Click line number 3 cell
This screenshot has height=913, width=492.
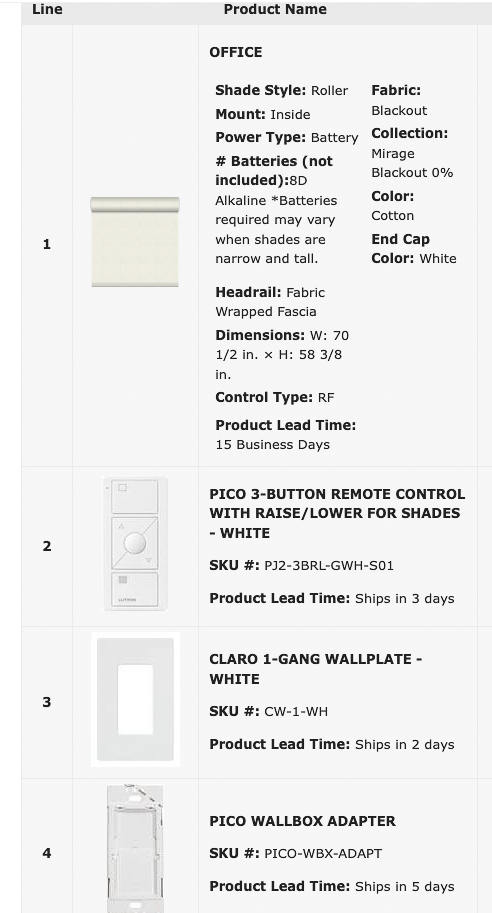tap(47, 702)
